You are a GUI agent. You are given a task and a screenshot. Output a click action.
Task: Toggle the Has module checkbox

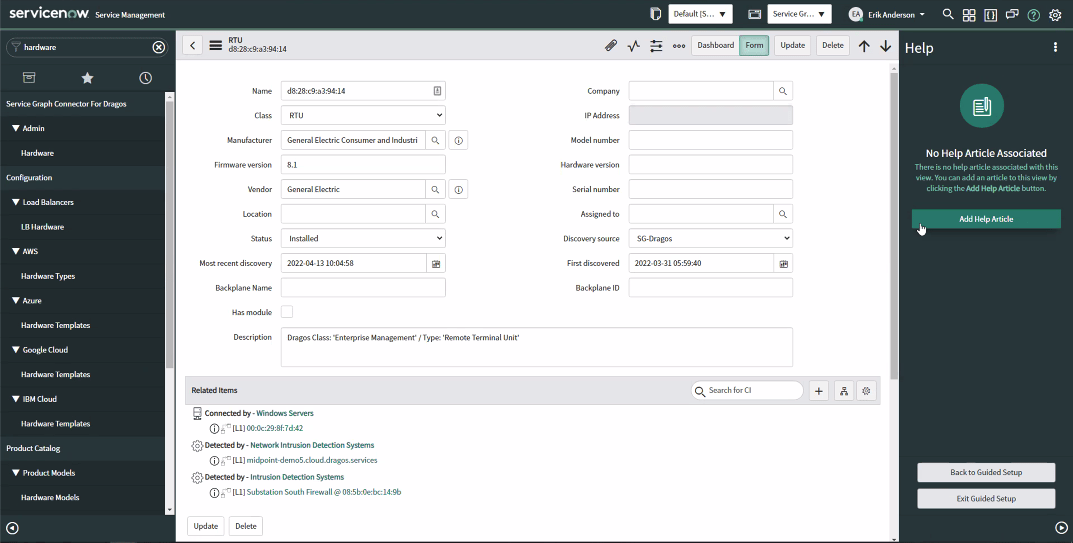[x=287, y=312]
